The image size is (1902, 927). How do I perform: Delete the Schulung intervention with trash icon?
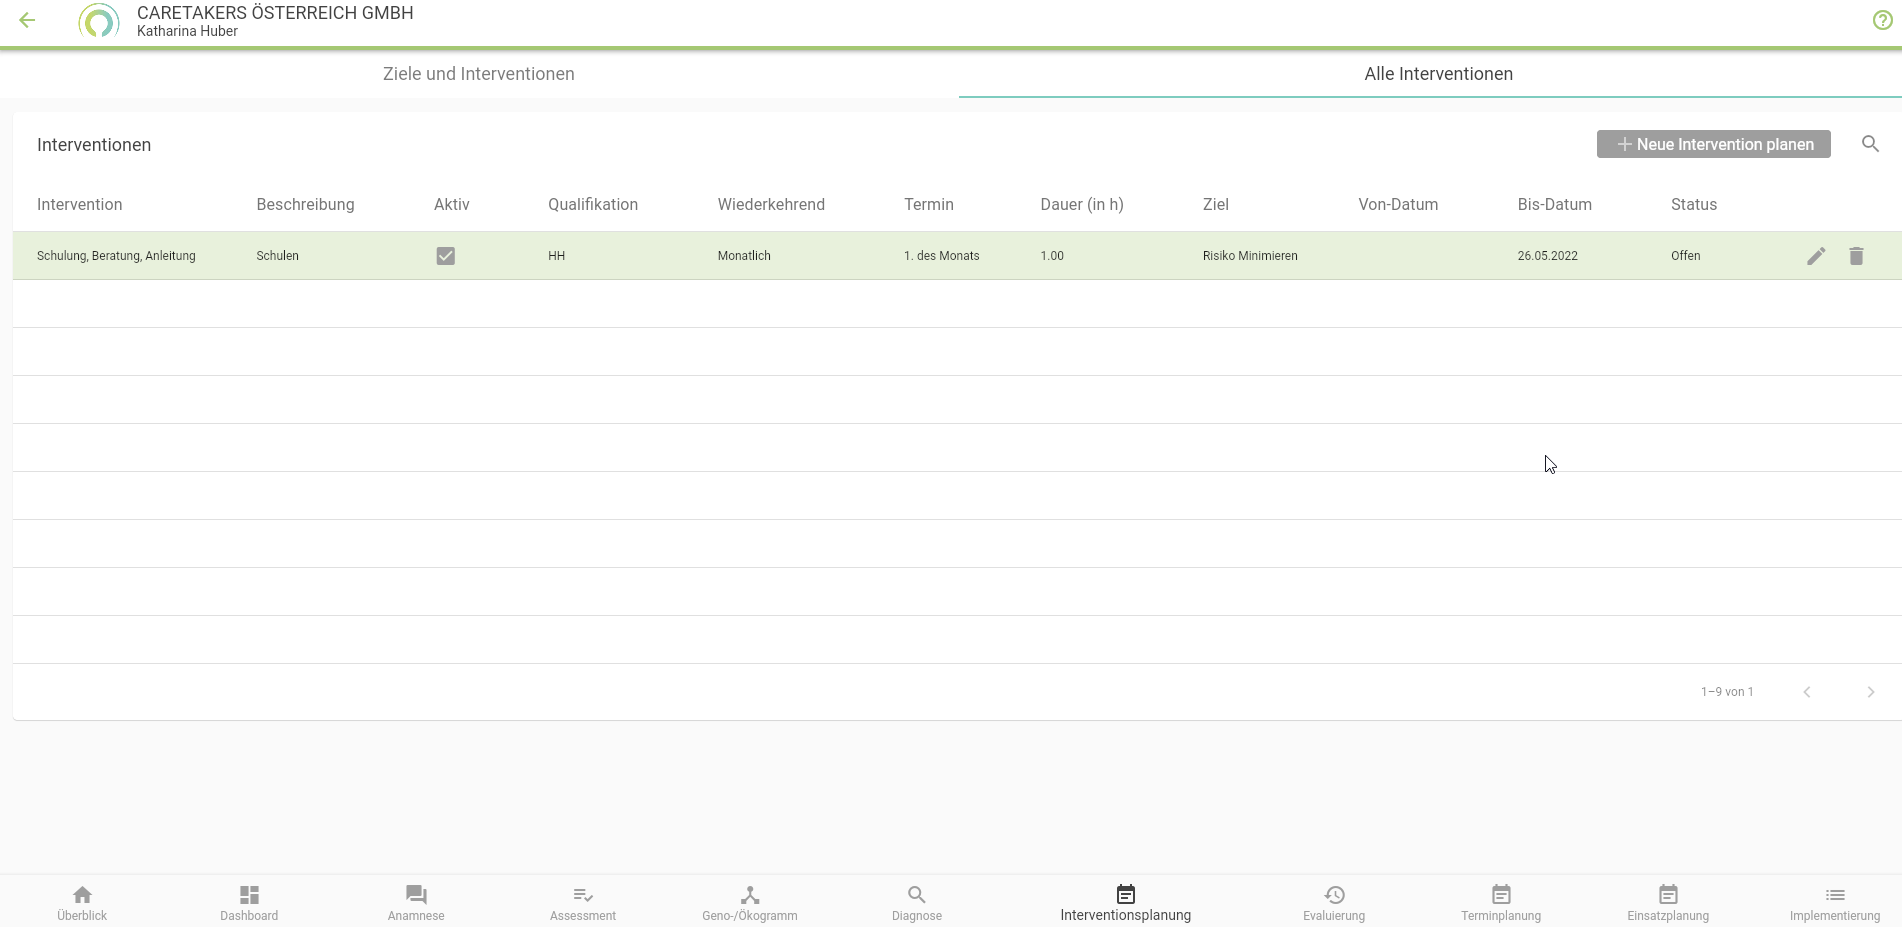click(x=1856, y=256)
